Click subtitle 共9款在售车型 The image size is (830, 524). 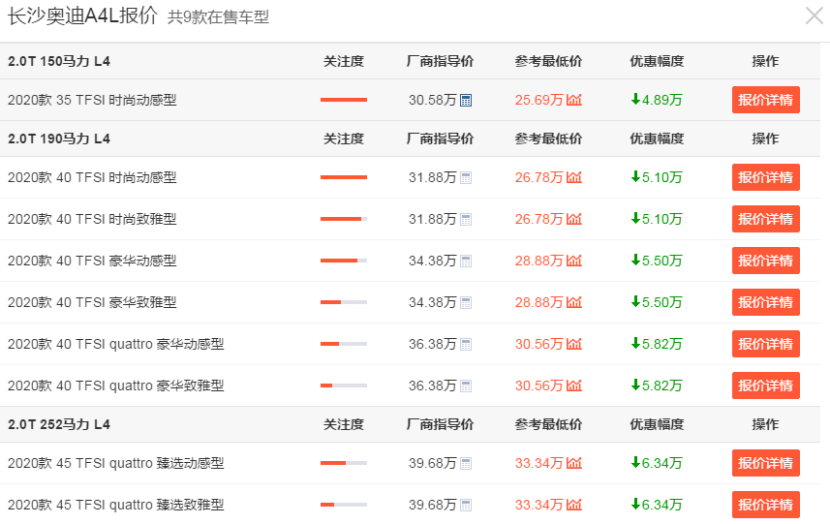218,17
